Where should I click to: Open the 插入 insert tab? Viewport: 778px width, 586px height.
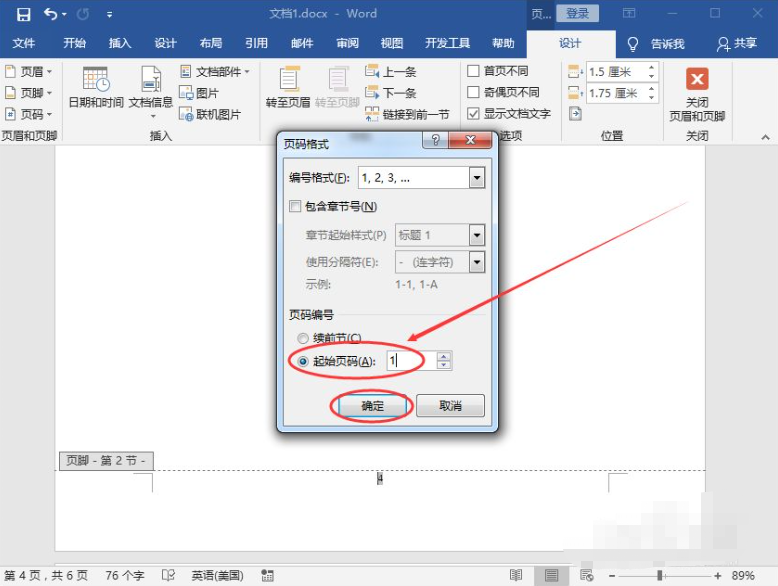point(120,44)
